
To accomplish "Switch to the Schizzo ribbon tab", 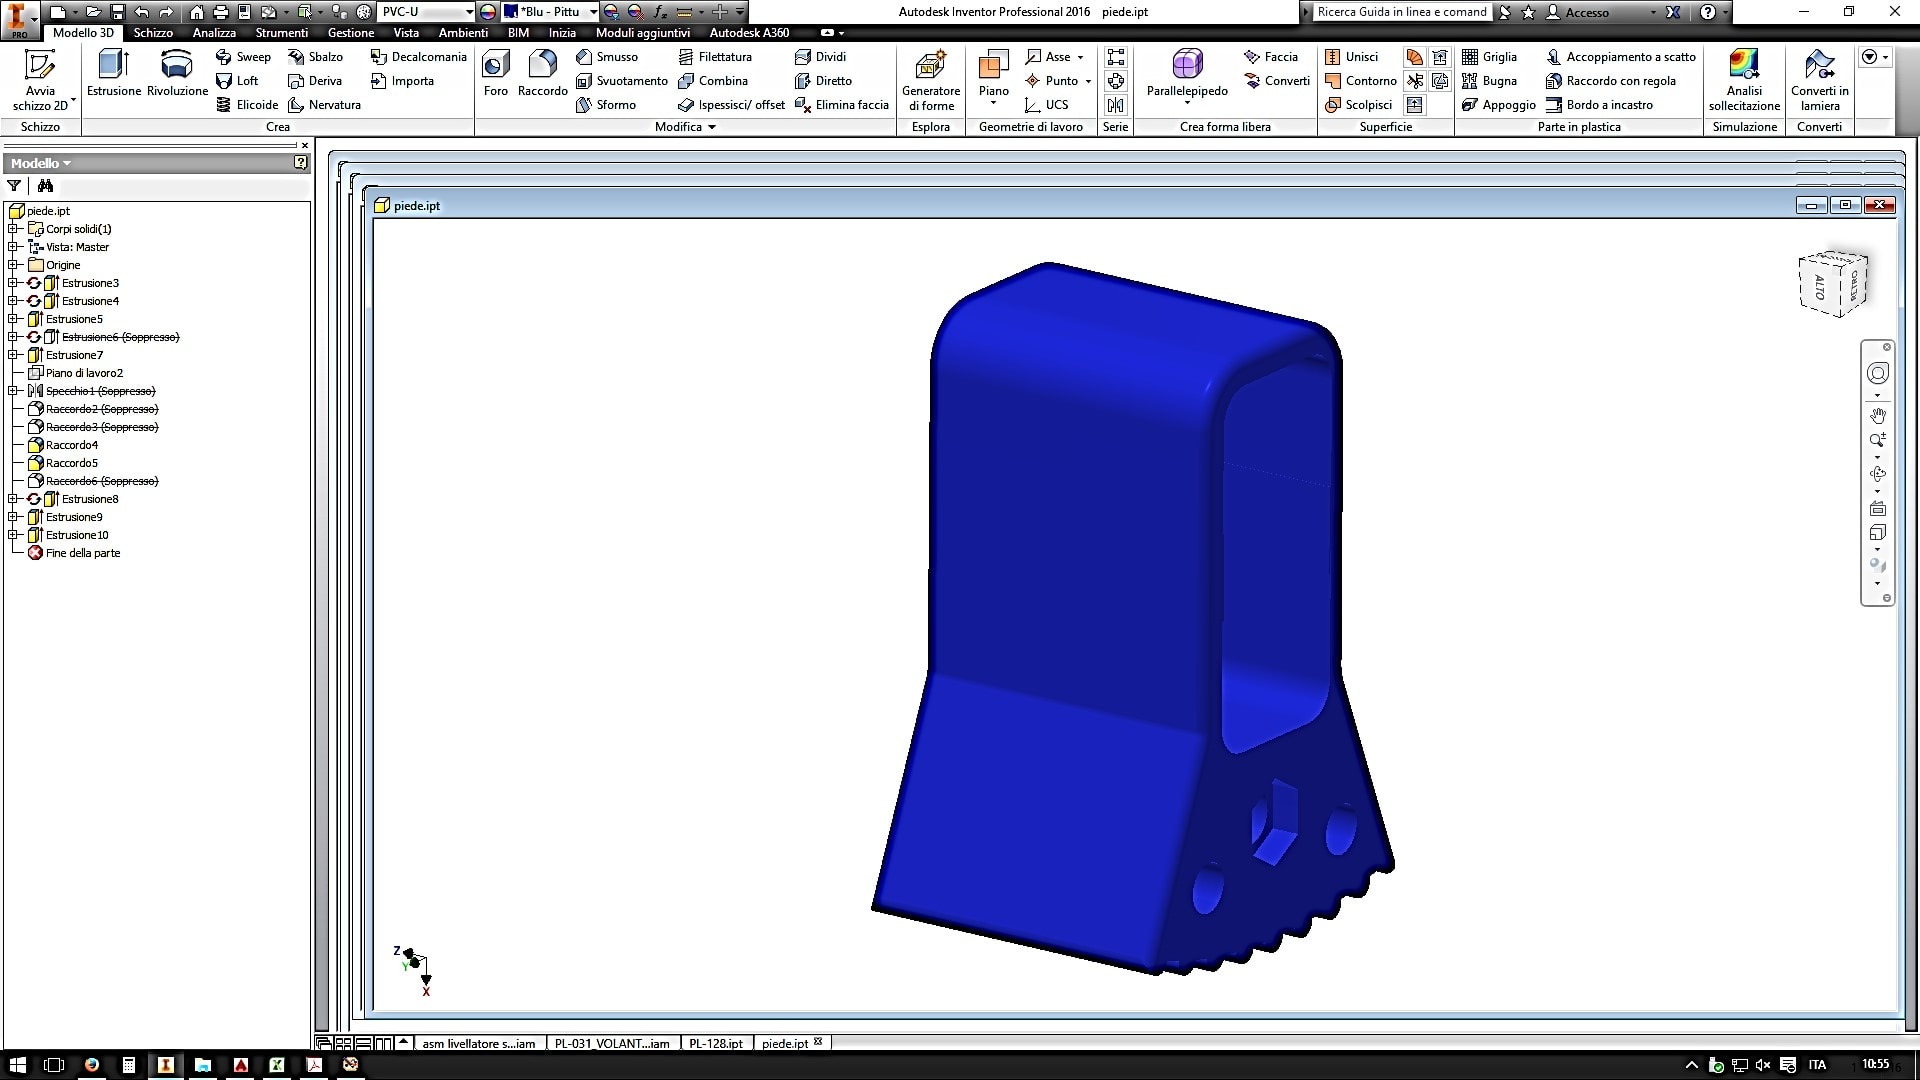I will point(153,33).
